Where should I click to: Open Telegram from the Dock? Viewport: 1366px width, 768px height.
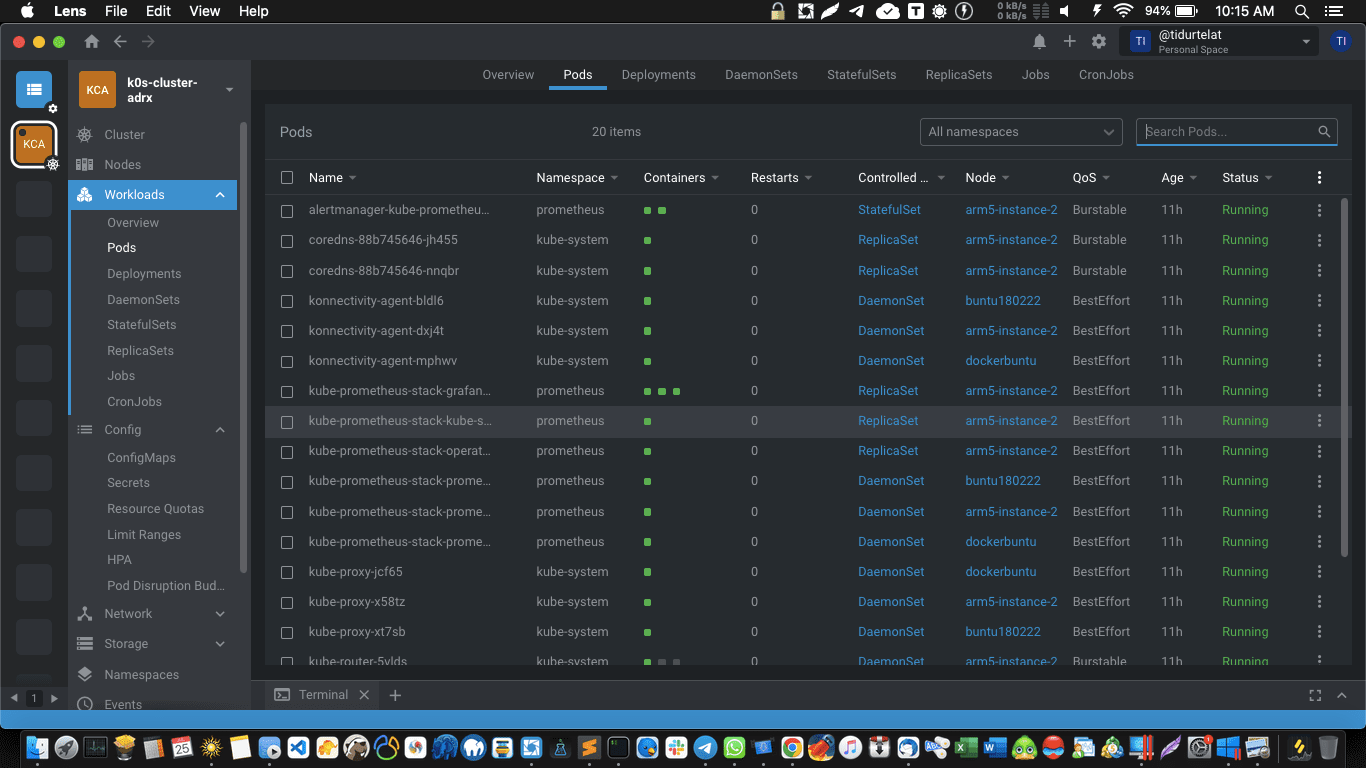pos(705,747)
